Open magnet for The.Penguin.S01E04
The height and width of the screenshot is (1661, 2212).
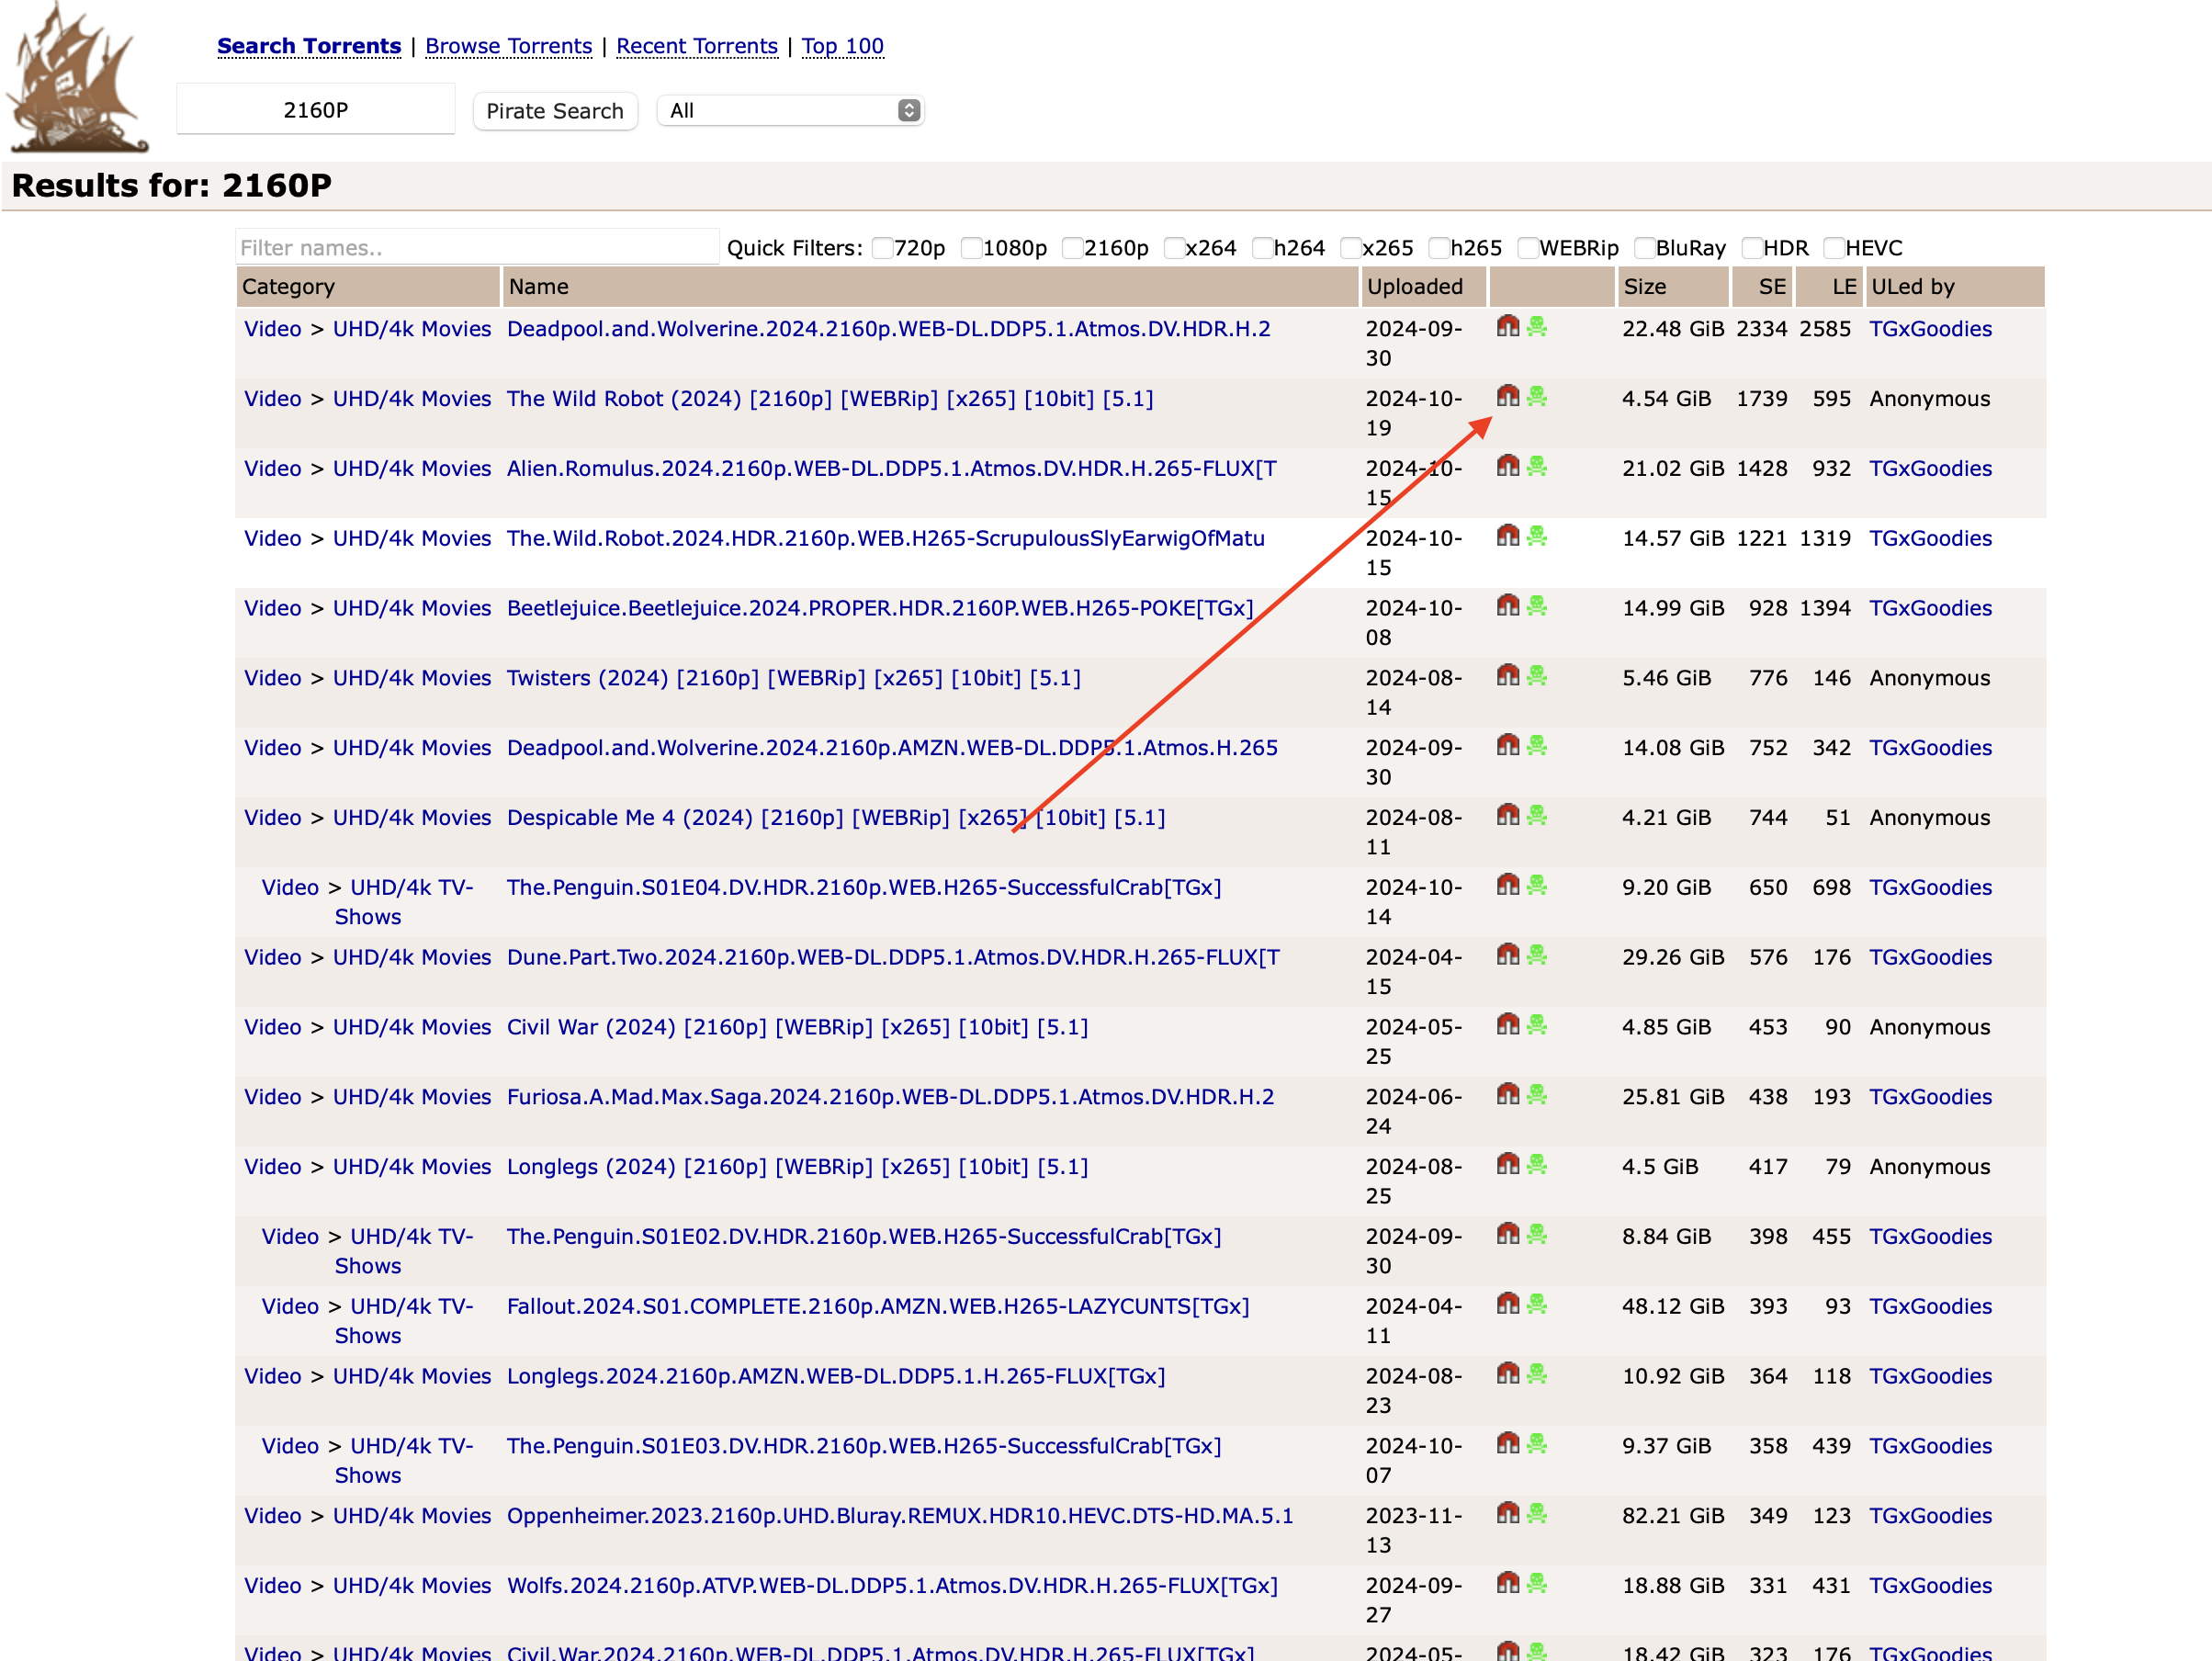[1508, 886]
